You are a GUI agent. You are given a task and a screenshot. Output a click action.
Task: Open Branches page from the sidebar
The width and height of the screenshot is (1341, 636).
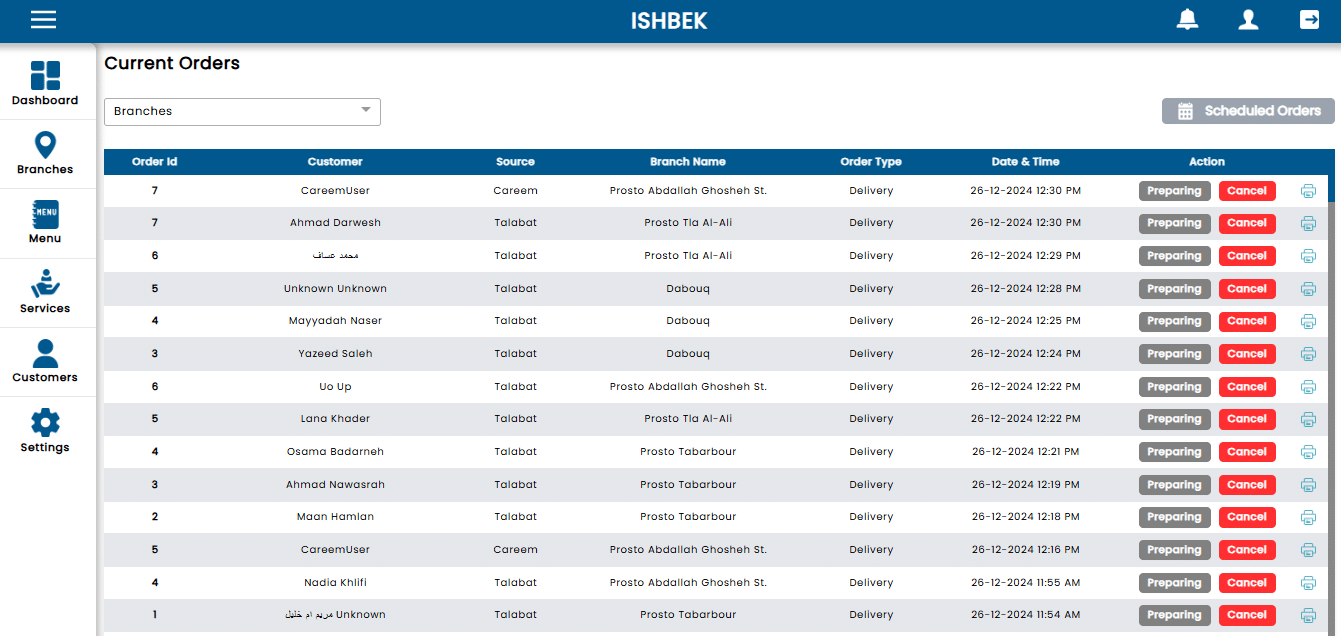(x=45, y=153)
